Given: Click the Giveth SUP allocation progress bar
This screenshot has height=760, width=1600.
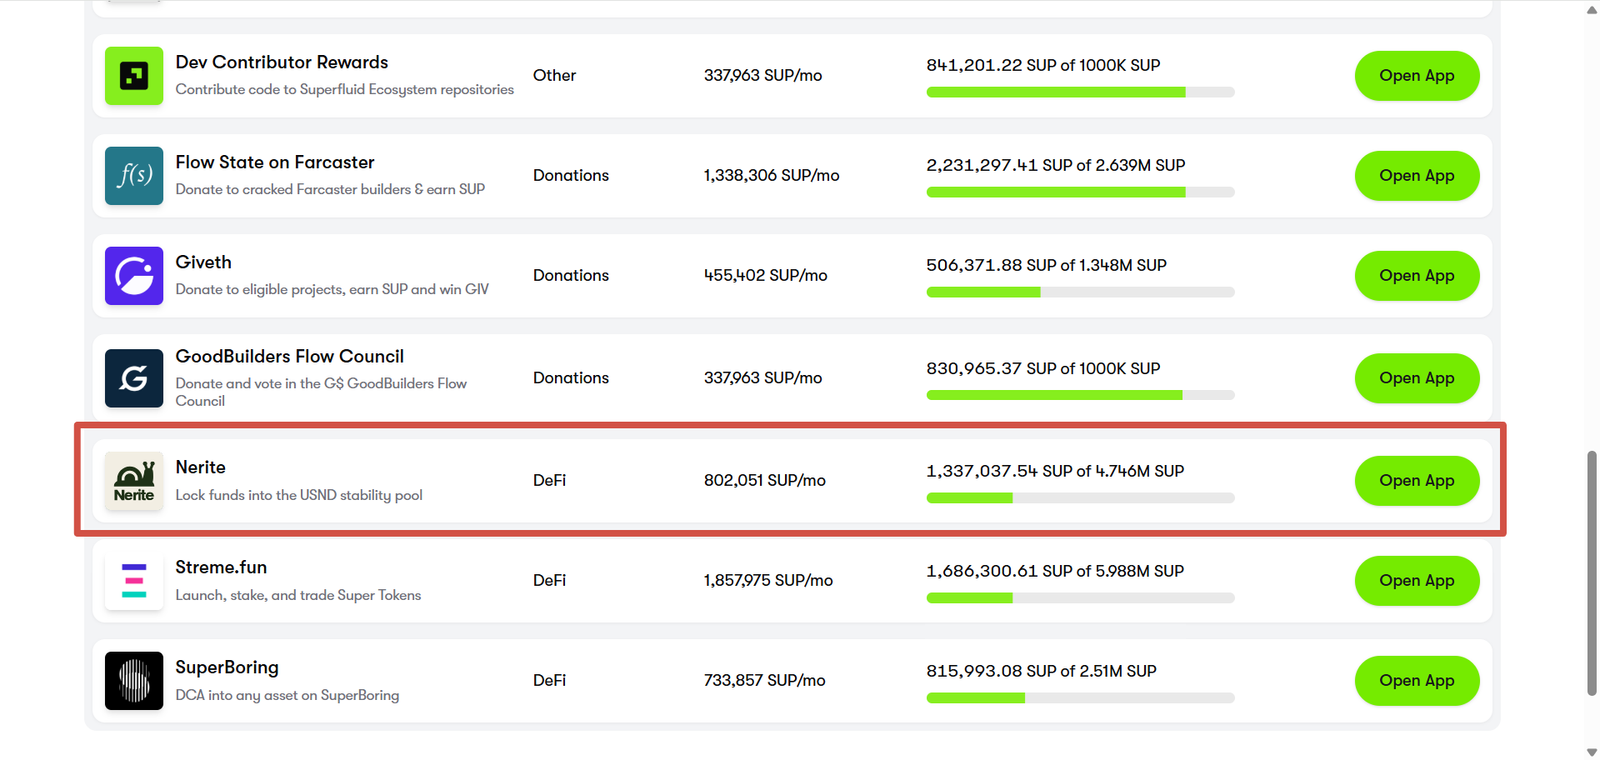Looking at the screenshot, I should (x=1080, y=292).
